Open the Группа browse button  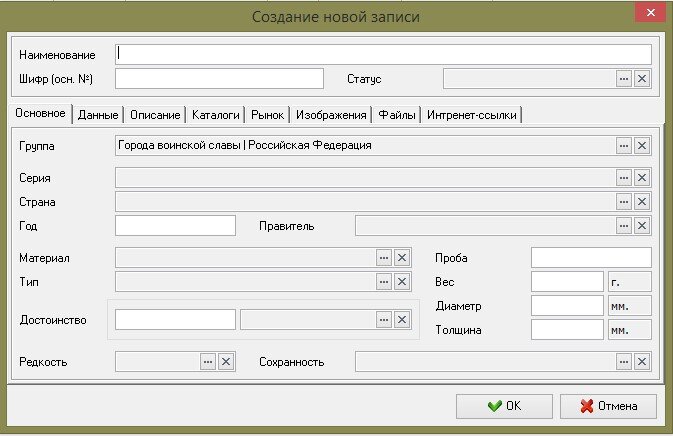point(624,146)
